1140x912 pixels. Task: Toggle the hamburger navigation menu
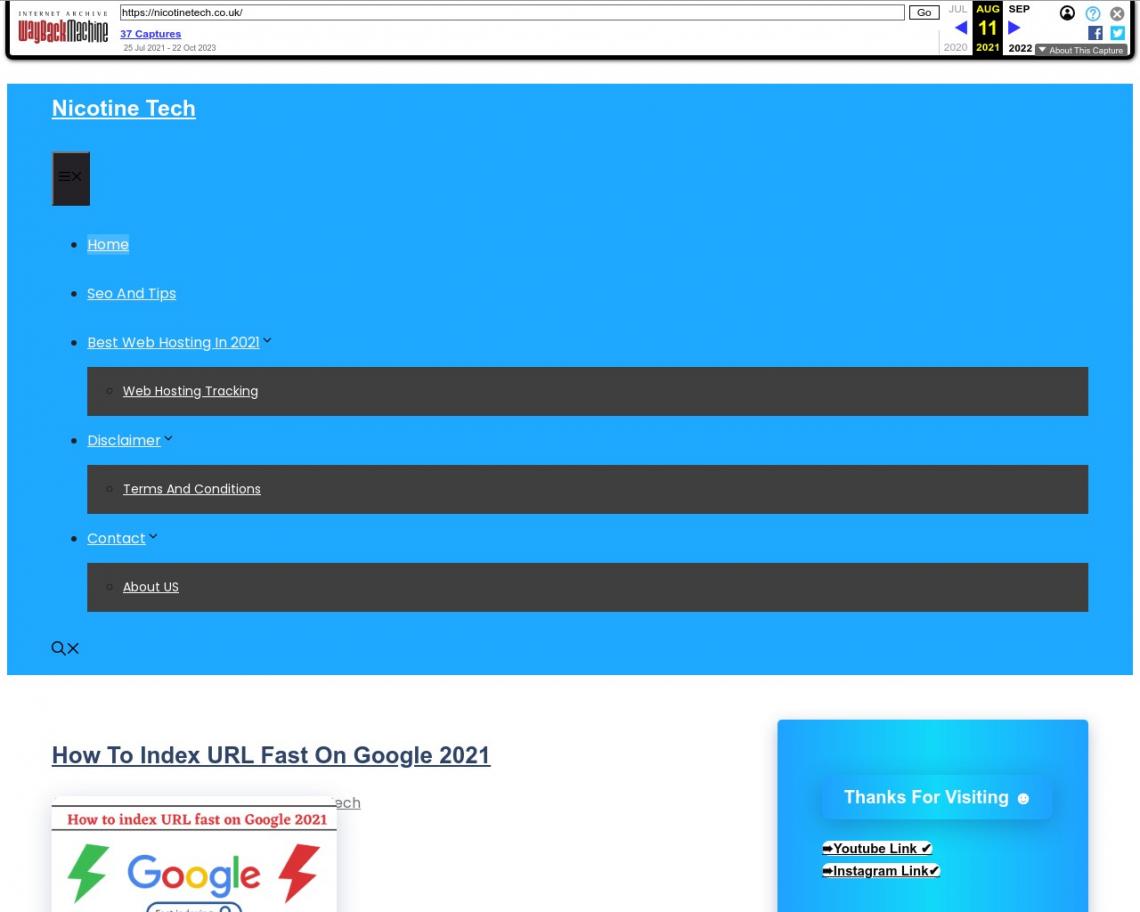click(71, 179)
